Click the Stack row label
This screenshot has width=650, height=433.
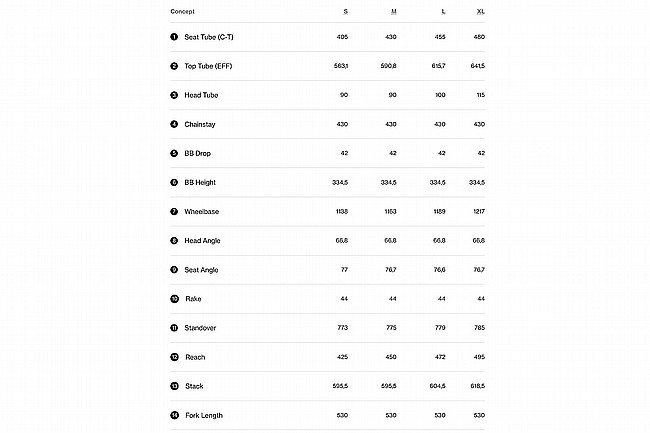point(194,386)
